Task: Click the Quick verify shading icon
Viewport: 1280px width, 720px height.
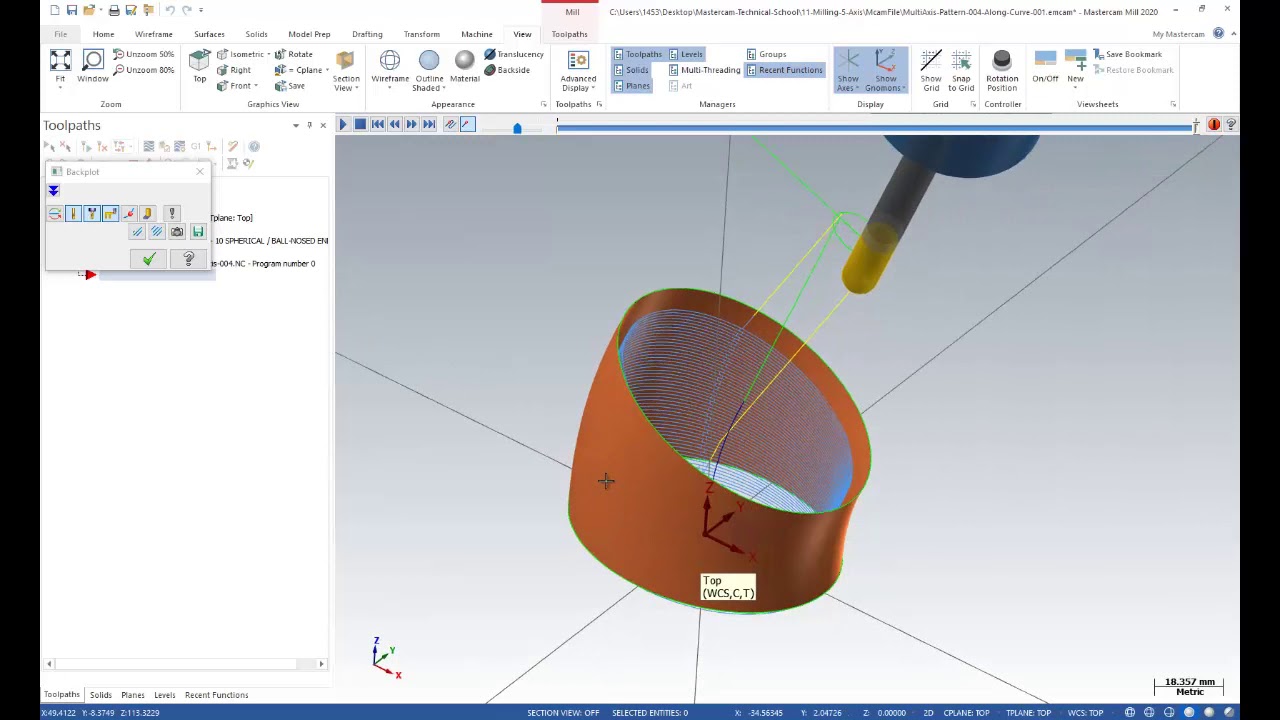Action: tap(148, 213)
